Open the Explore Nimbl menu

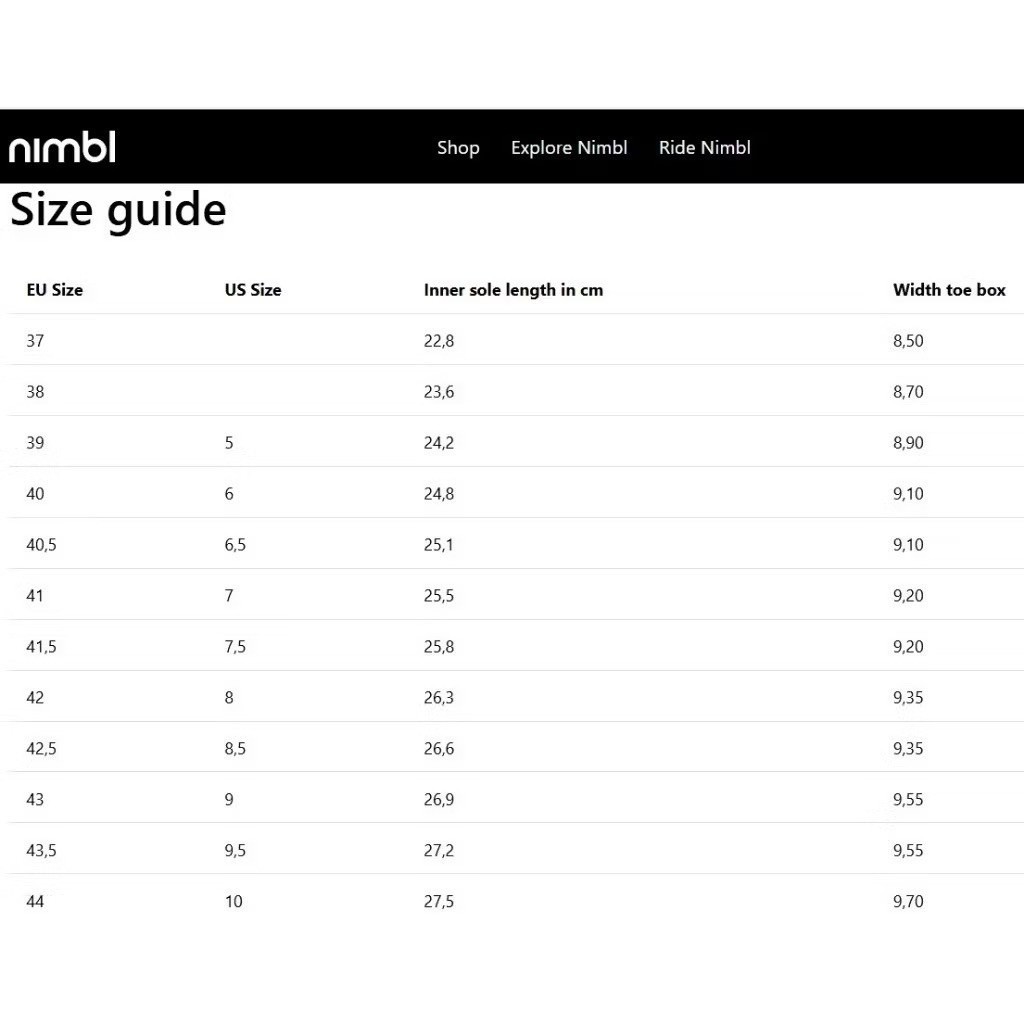pos(569,148)
